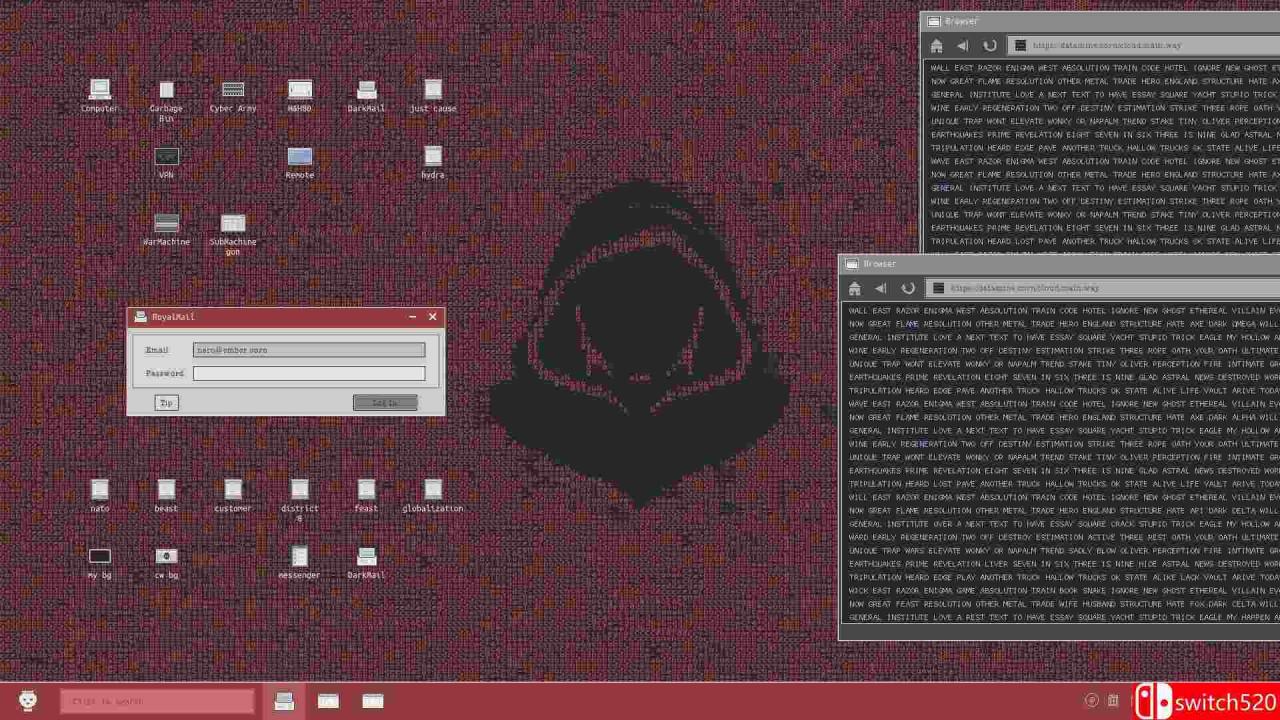Click the taskbar search box
This screenshot has width=1280, height=720.
coord(155,700)
